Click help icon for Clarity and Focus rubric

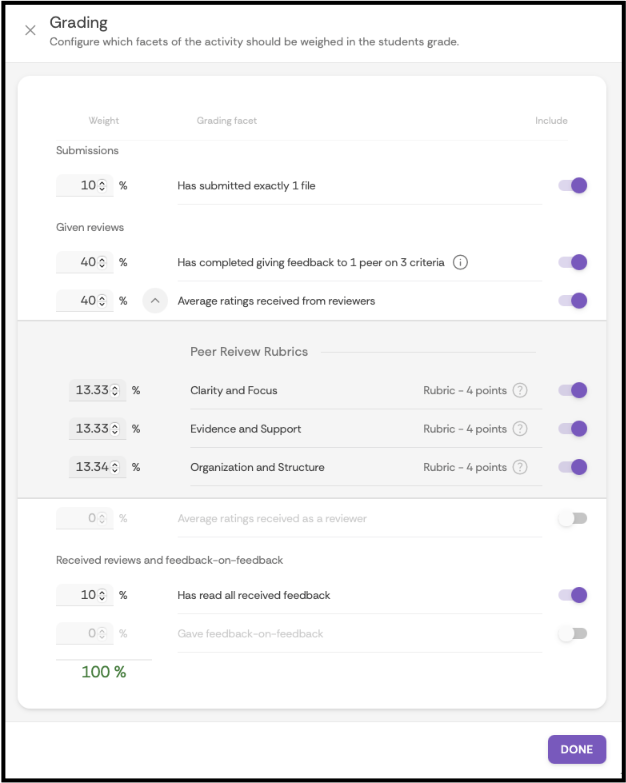tap(520, 390)
